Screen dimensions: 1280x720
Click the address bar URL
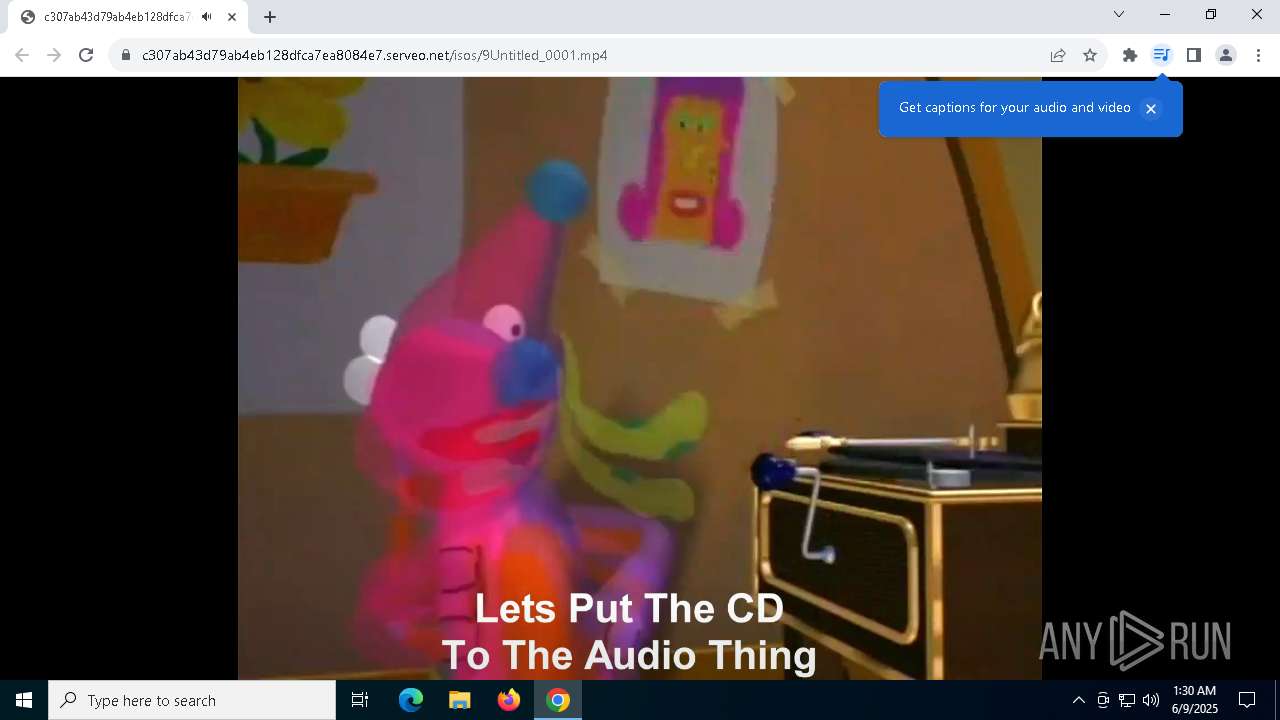(374, 55)
